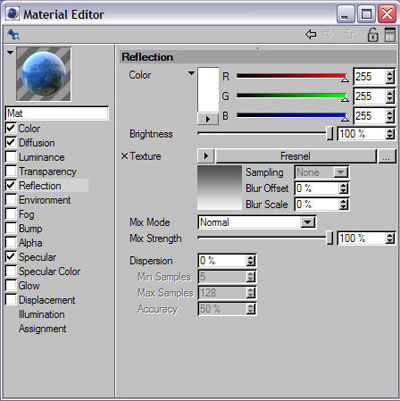This screenshot has height=401, width=400.
Task: Select the Illumination entry in channel list
Action: tap(42, 314)
